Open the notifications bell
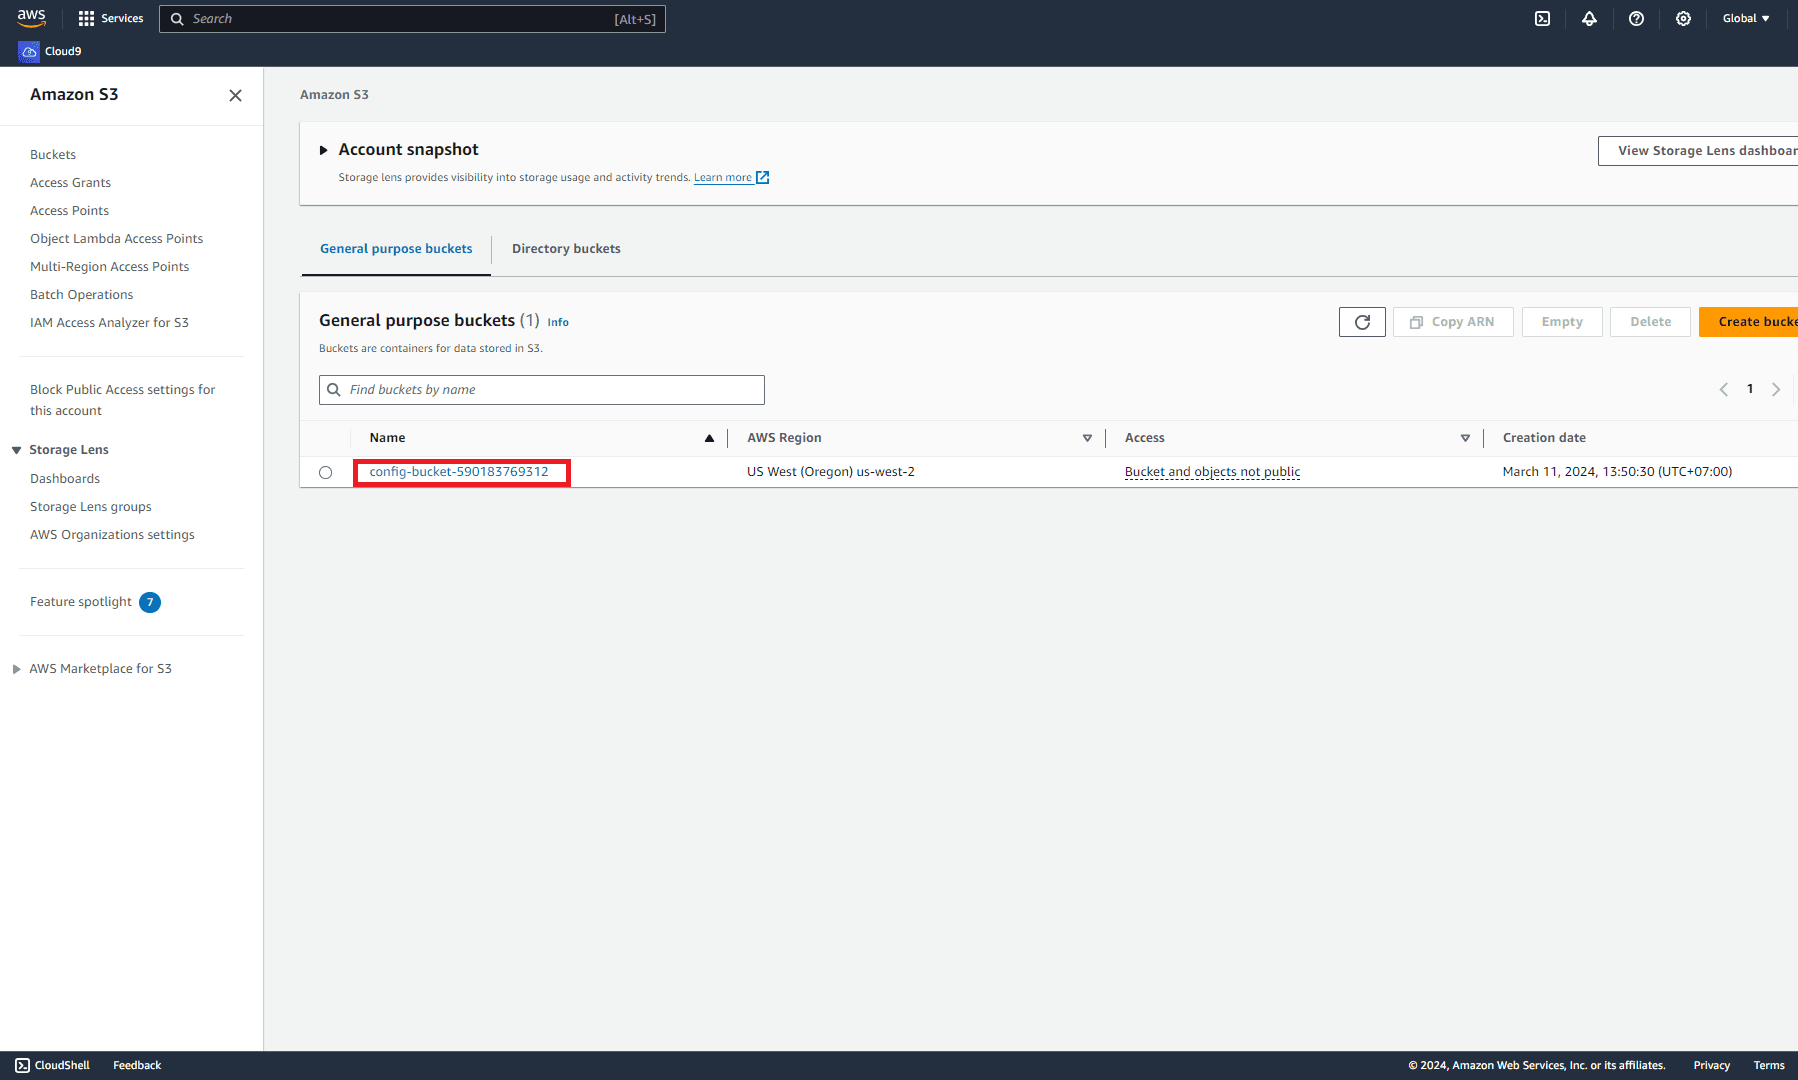 coord(1589,18)
